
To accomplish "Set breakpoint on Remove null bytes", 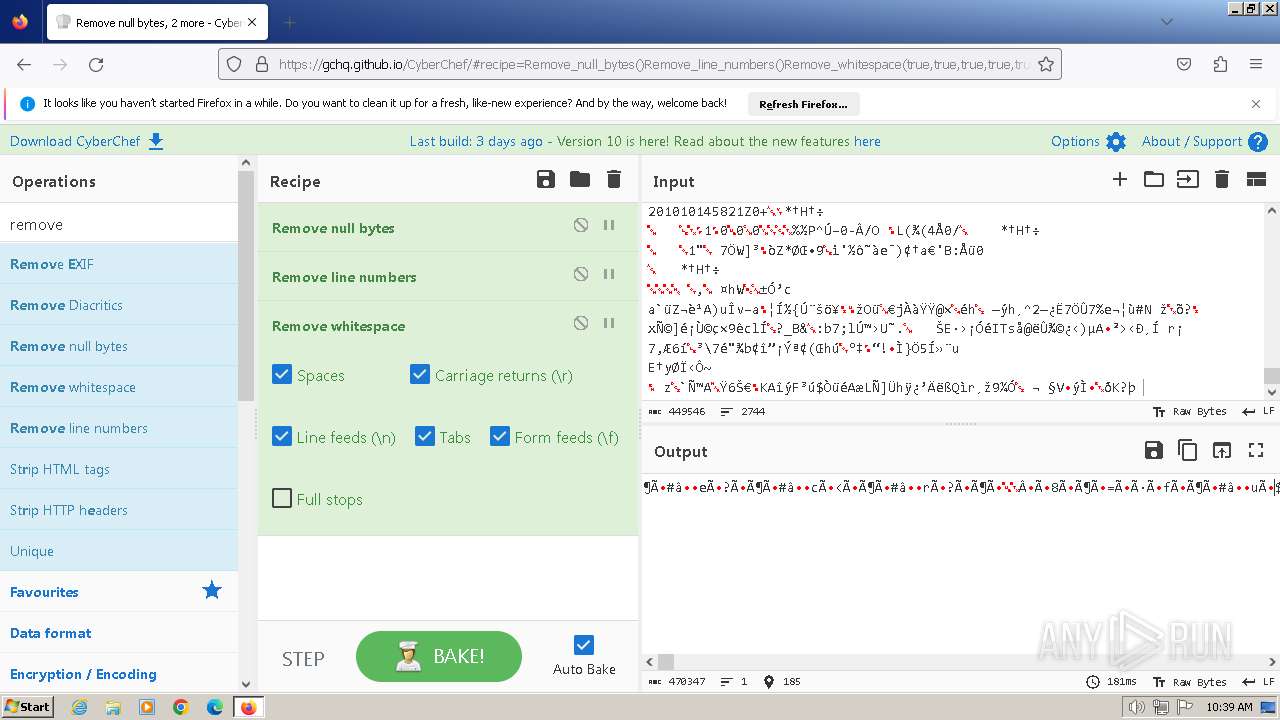I will tap(608, 226).
